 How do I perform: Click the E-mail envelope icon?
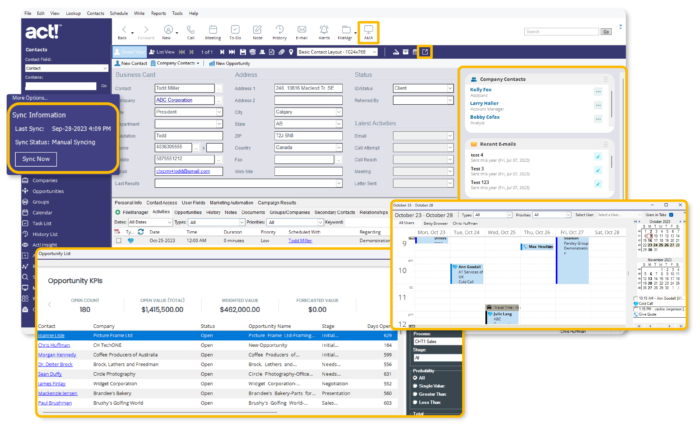coord(302,30)
